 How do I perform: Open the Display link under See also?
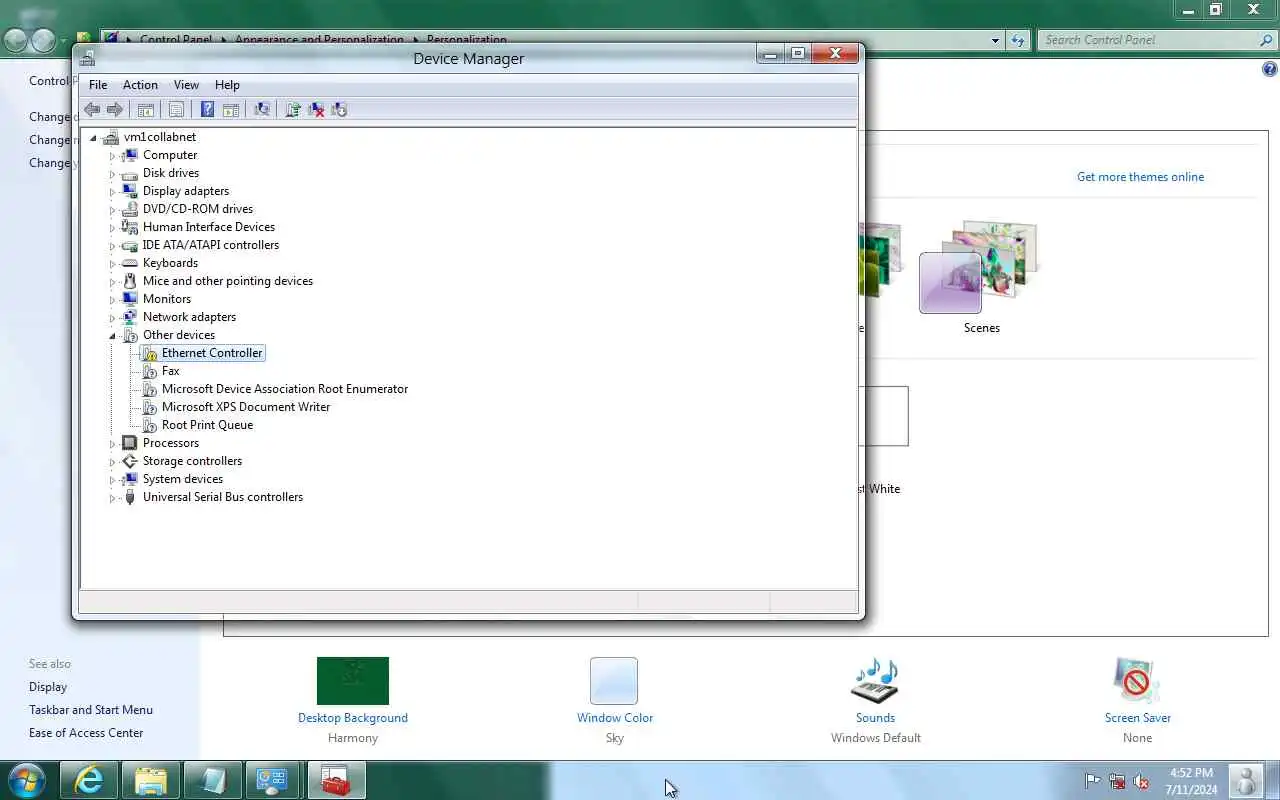48,687
